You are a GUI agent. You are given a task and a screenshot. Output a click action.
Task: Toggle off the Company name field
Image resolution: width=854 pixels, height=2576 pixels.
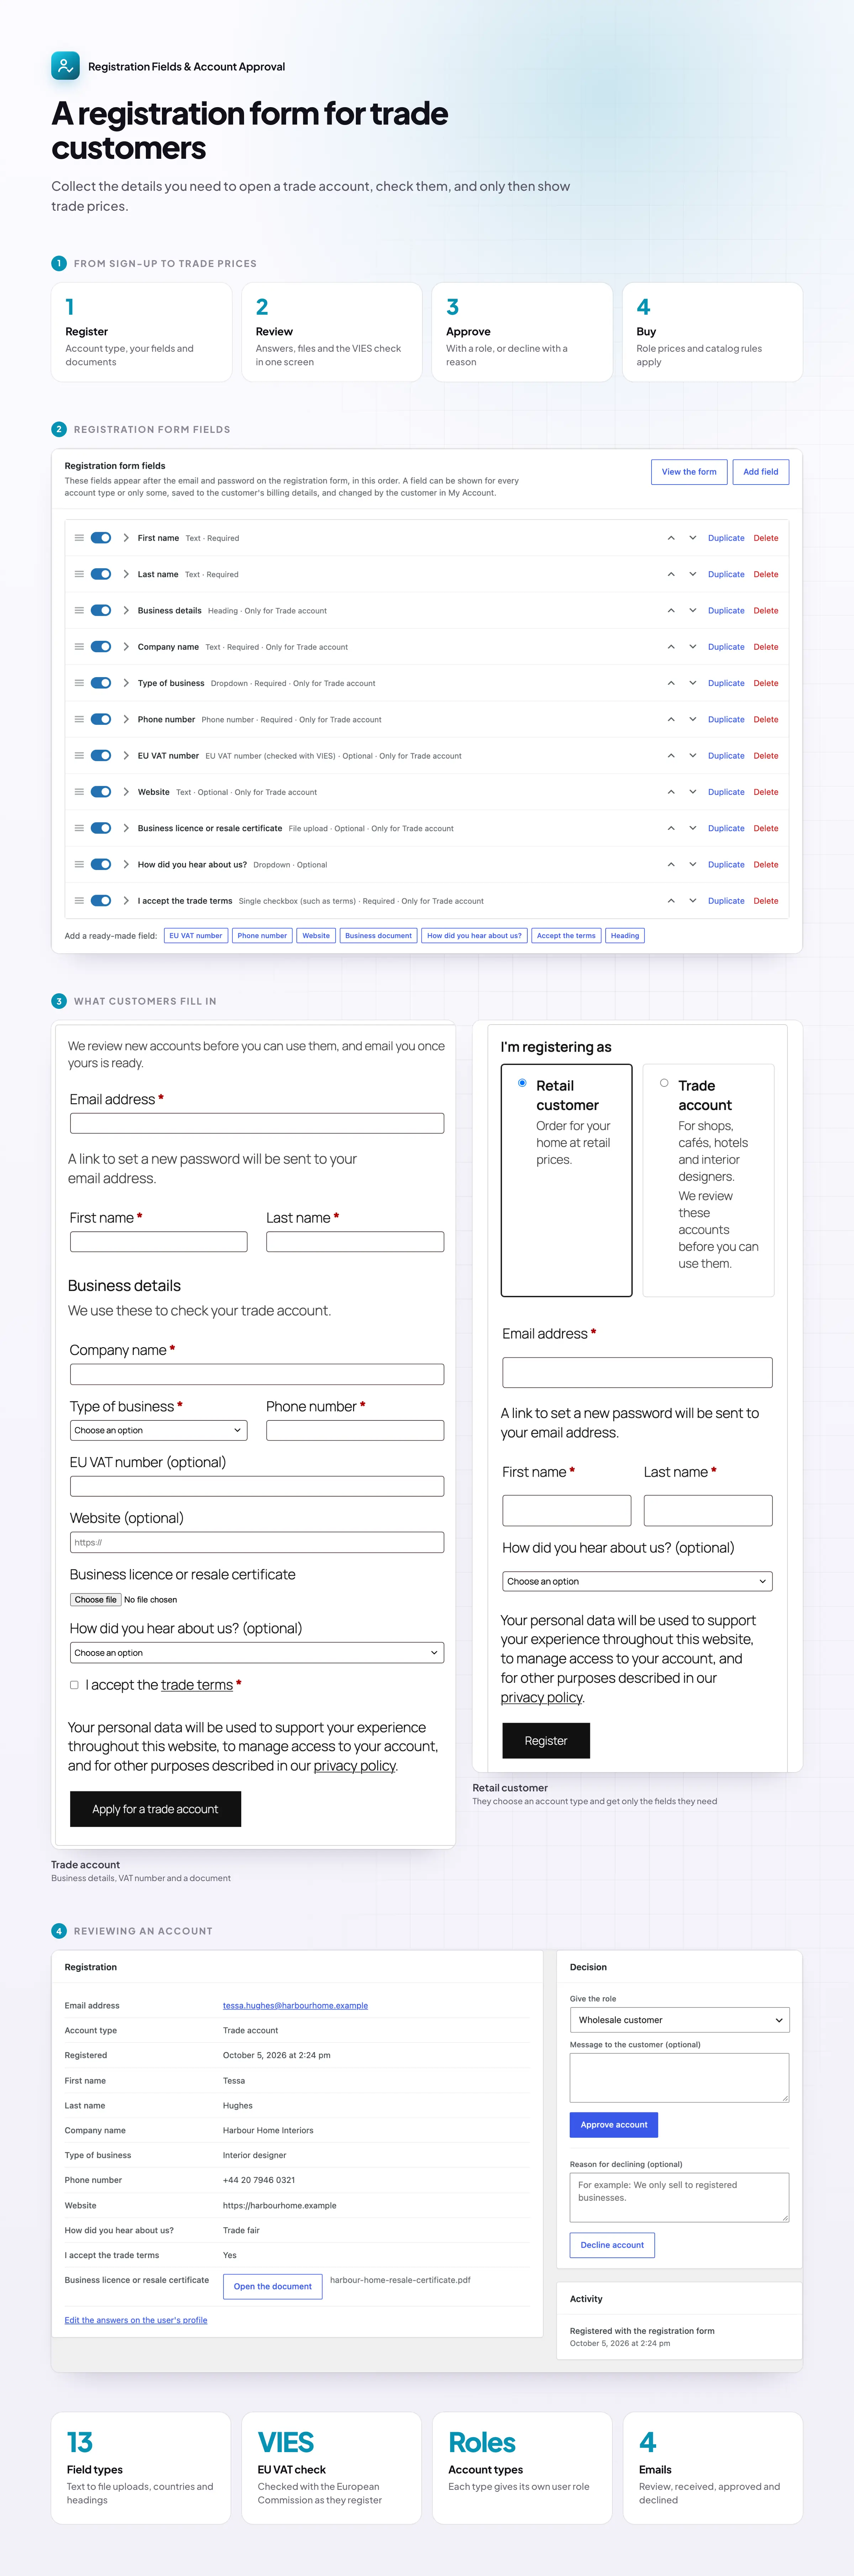point(101,647)
